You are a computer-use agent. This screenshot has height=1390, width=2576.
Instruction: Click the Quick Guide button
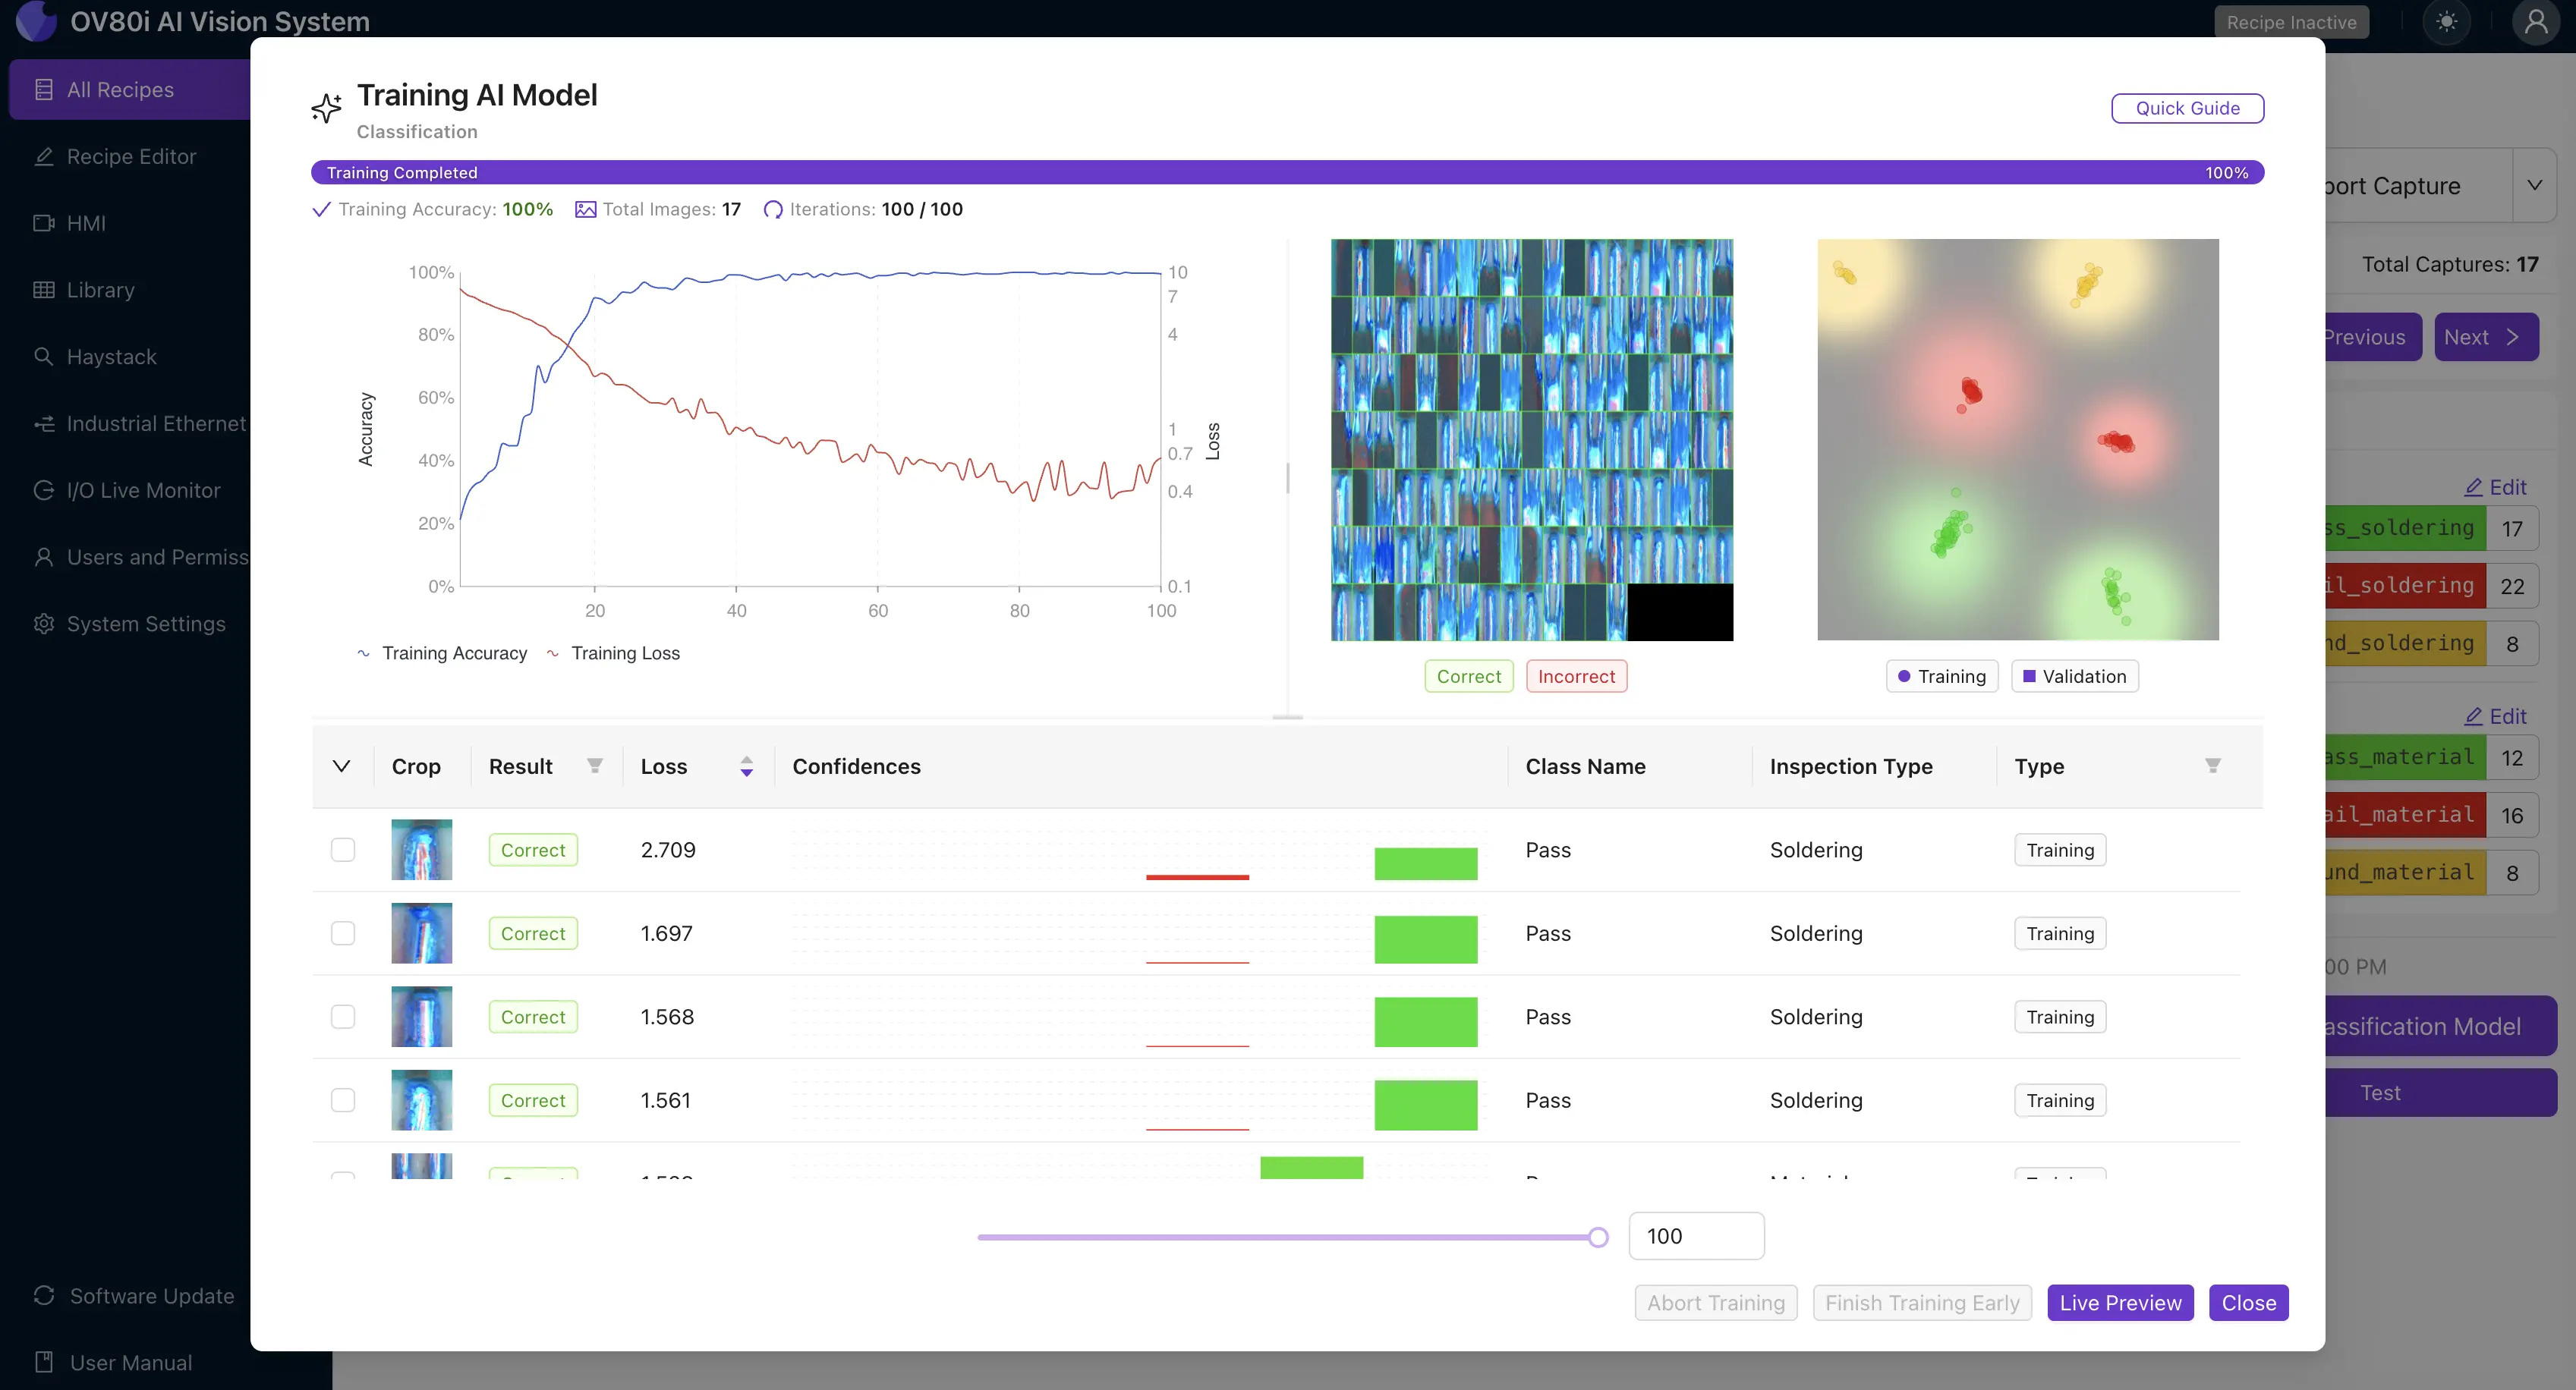[x=2187, y=108]
